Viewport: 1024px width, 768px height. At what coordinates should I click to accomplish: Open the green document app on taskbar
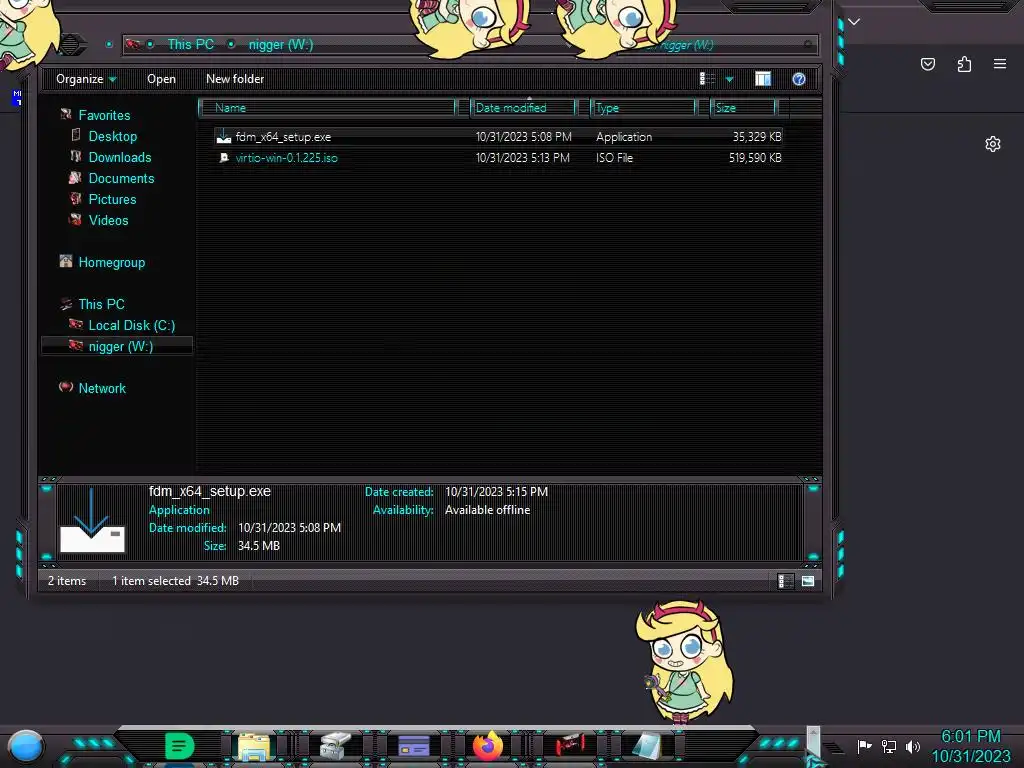(179, 746)
